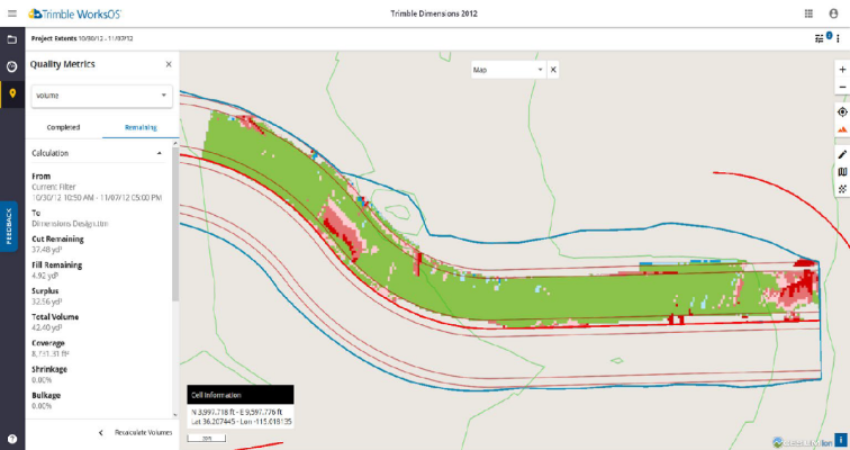
Task: Open the Volume metric dropdown
Action: tap(102, 95)
